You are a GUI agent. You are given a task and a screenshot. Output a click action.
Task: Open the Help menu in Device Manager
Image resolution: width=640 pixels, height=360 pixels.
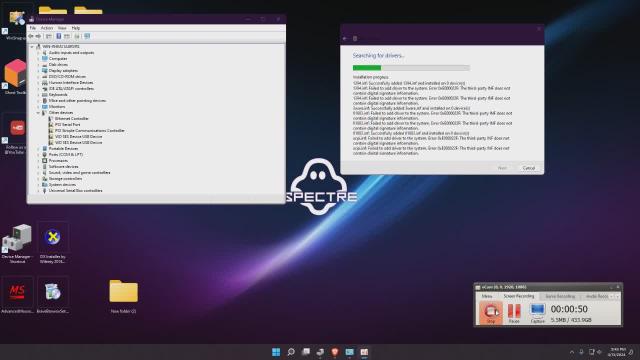click(76, 28)
